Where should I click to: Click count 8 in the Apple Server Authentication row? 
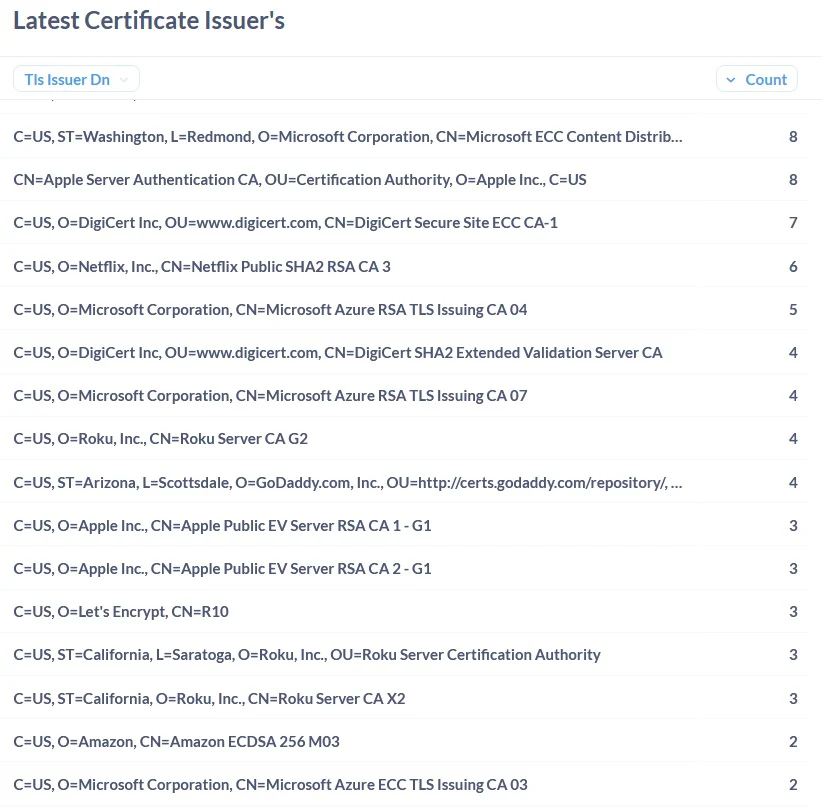[x=793, y=180]
